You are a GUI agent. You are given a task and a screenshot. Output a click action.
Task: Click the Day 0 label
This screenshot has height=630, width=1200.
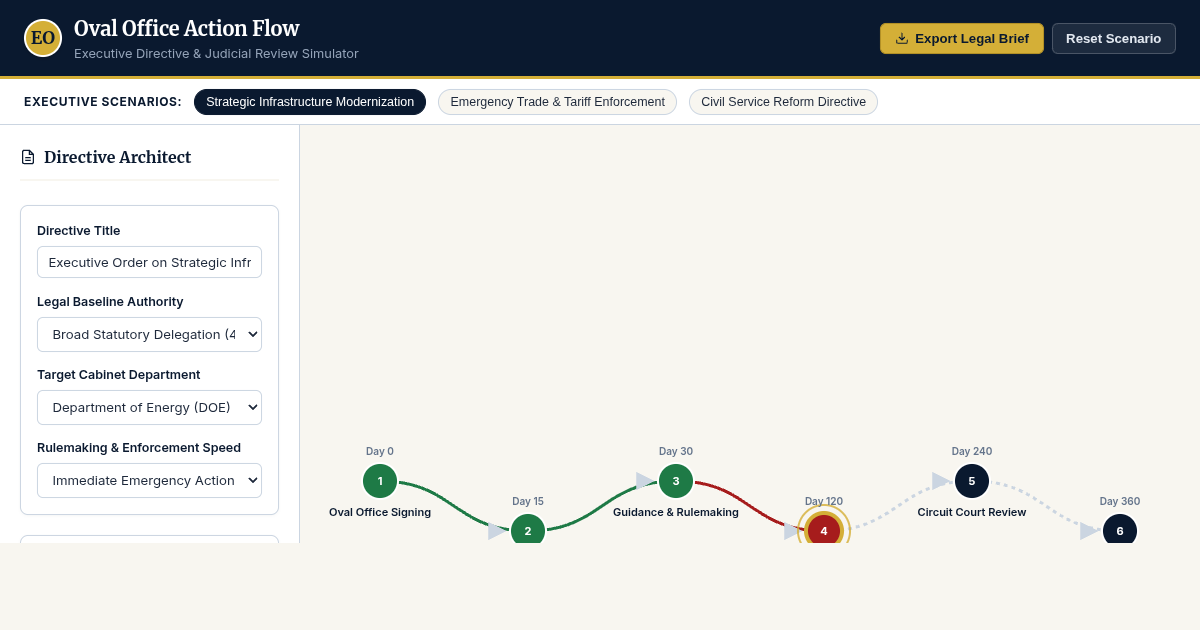coord(380,451)
